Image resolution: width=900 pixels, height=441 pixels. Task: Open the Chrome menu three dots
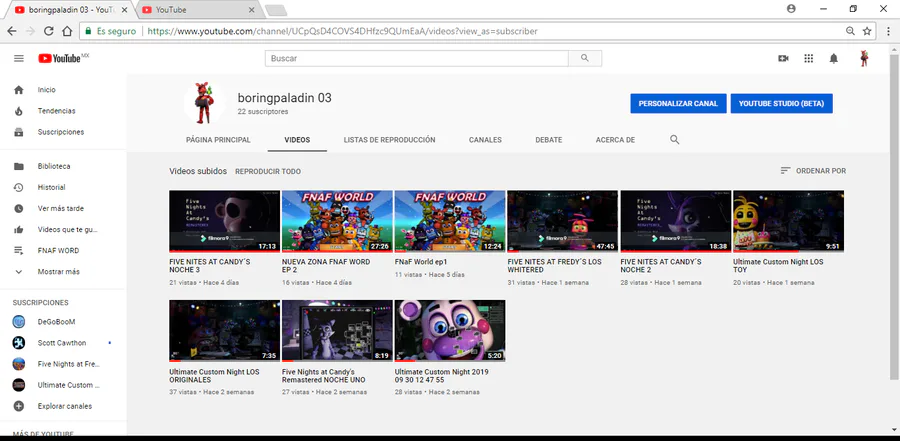coord(887,31)
